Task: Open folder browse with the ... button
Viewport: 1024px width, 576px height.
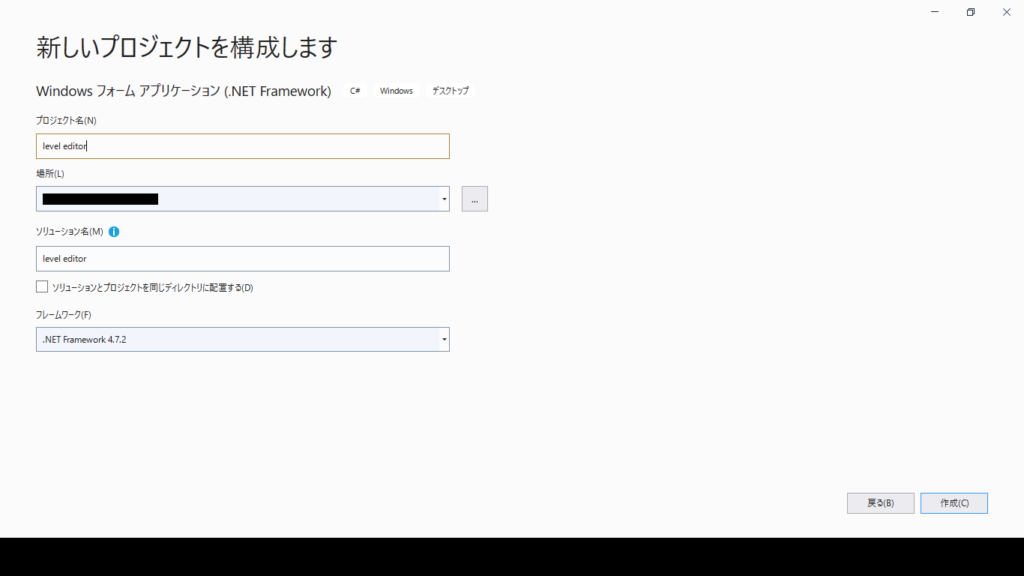Action: [x=474, y=199]
